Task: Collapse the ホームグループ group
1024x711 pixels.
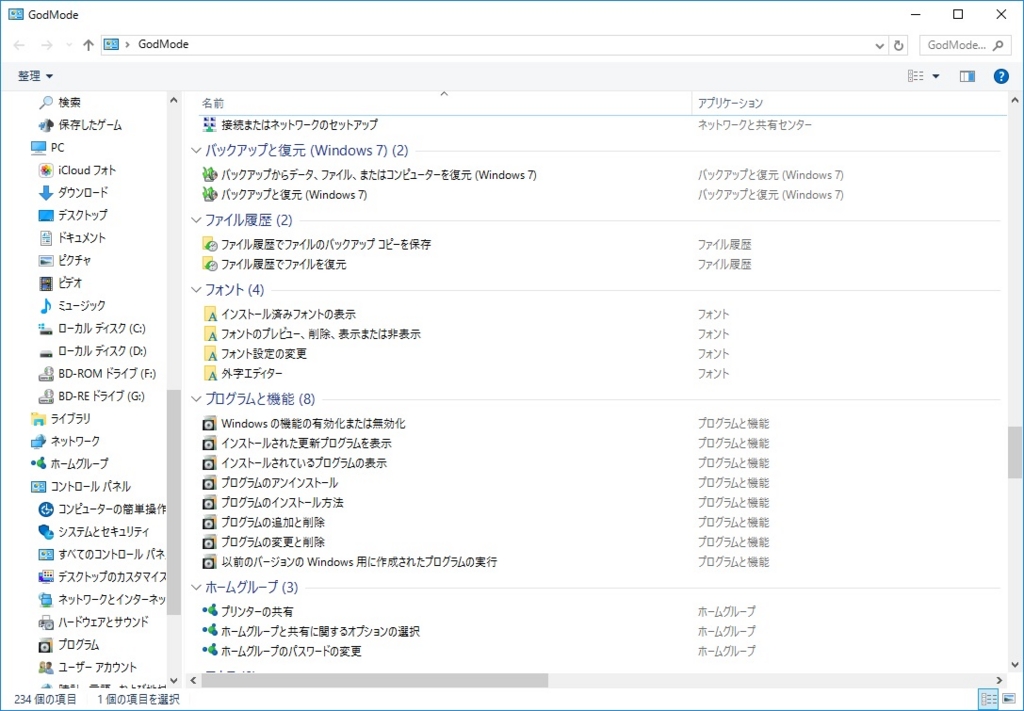Action: pyautogui.click(x=196, y=587)
